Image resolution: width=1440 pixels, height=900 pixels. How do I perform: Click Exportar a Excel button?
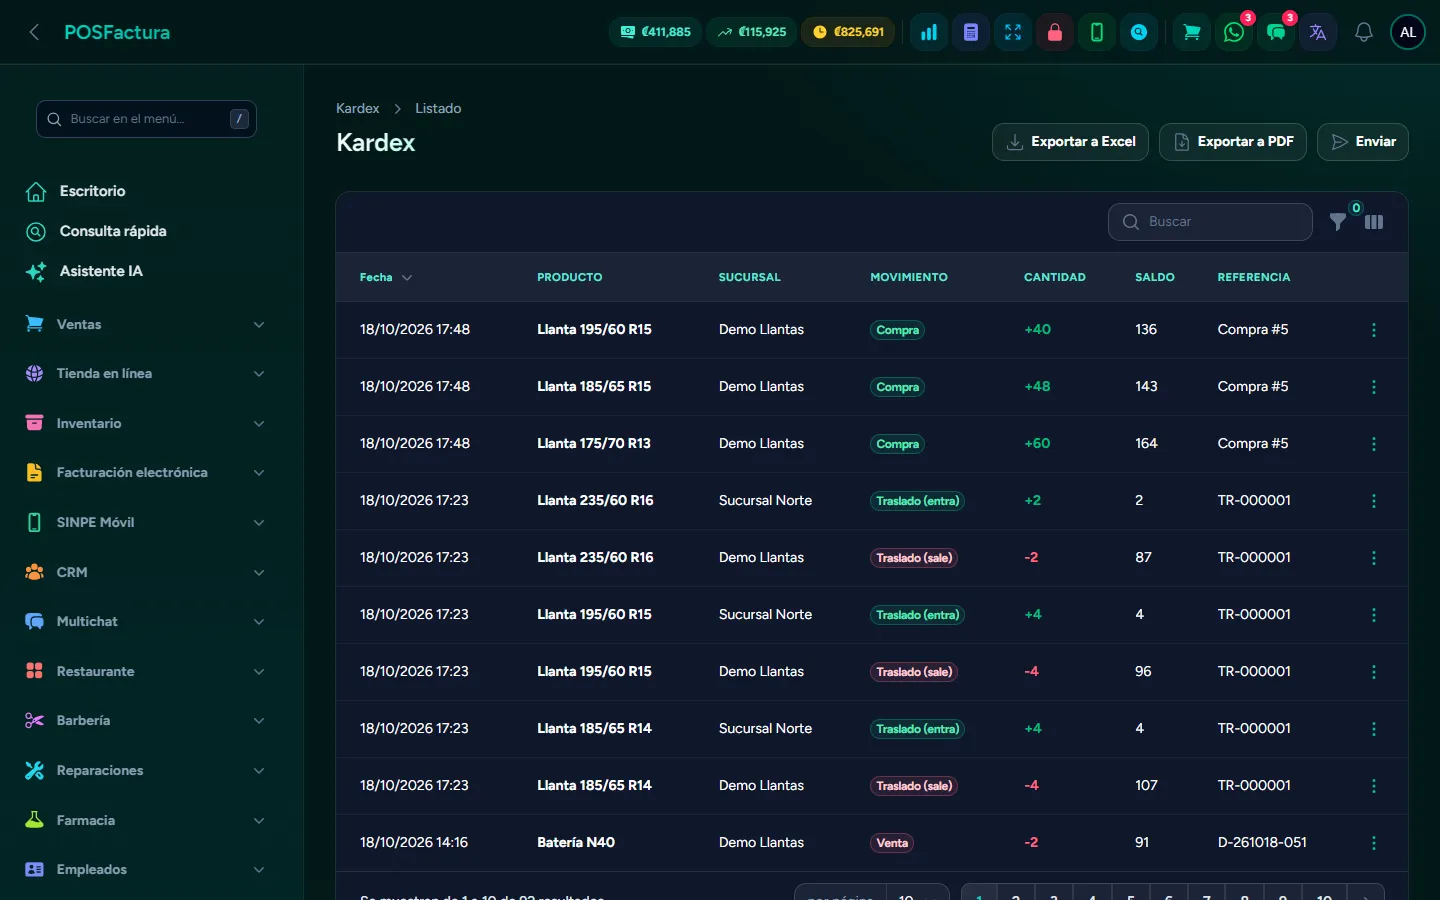1070,142
